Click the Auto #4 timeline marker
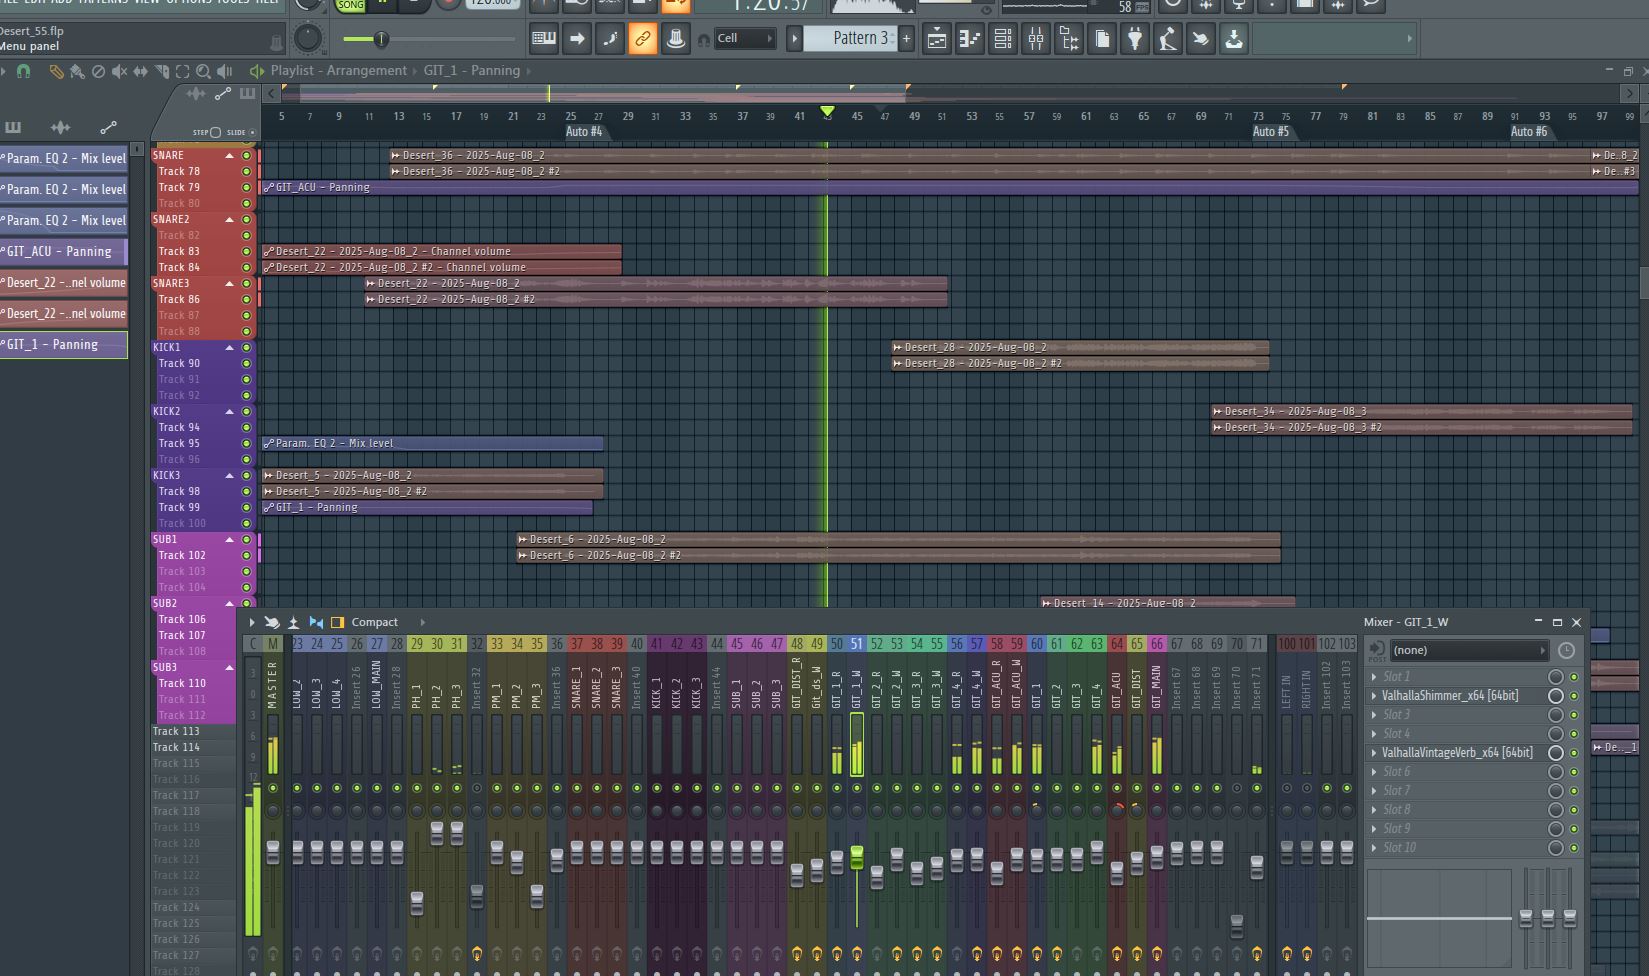 pos(584,132)
